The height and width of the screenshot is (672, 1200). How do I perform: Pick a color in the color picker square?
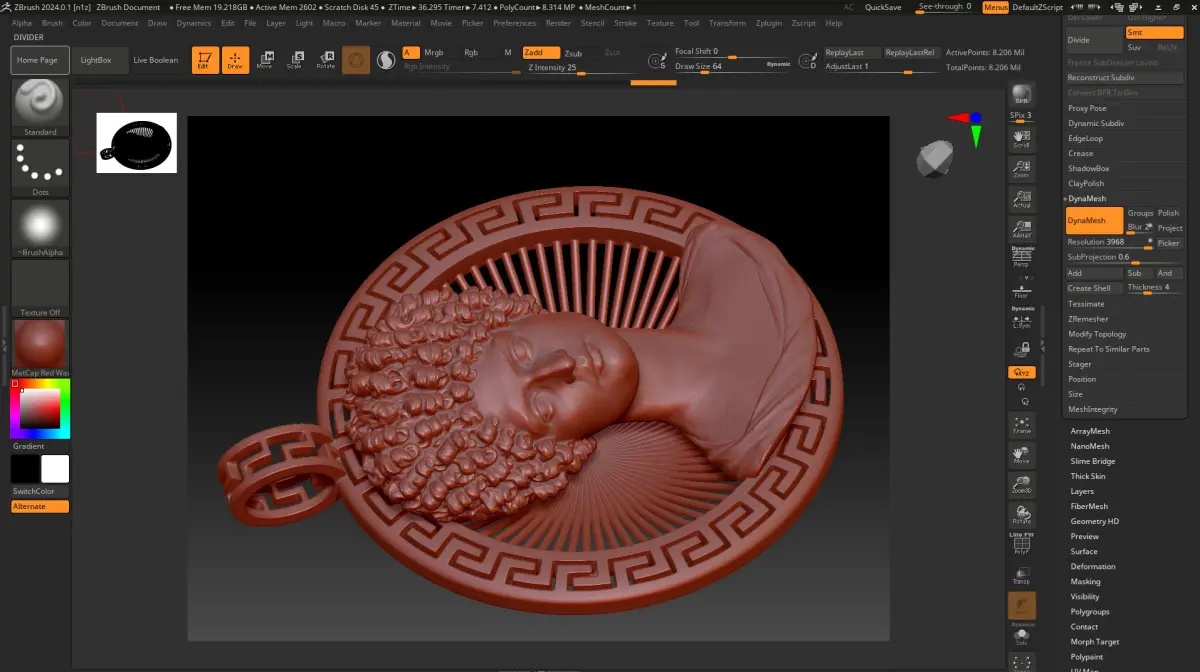click(x=40, y=408)
